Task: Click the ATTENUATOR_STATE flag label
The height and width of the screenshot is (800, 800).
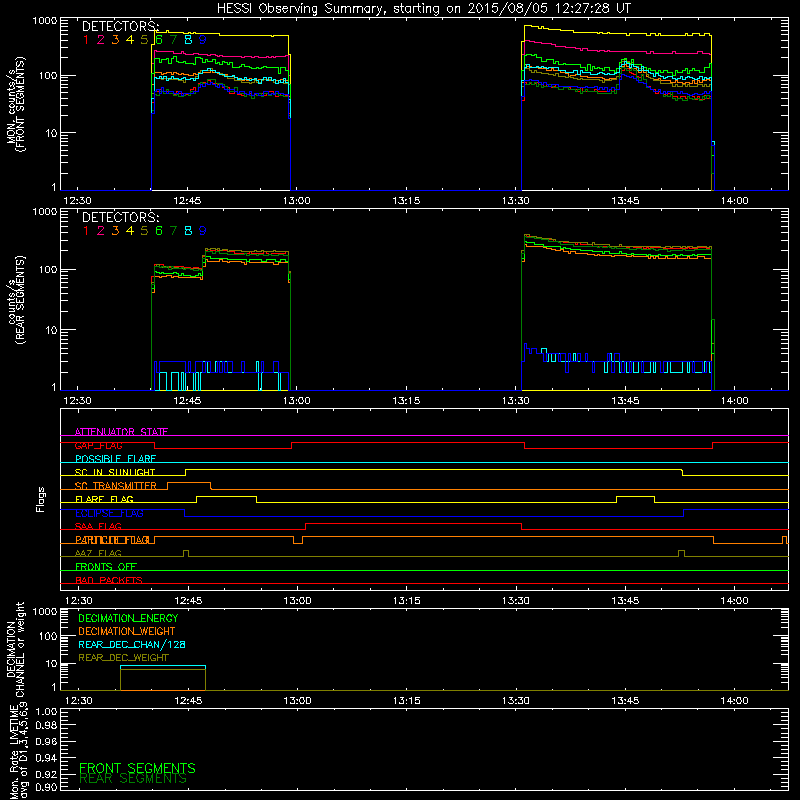Action: [x=121, y=432]
